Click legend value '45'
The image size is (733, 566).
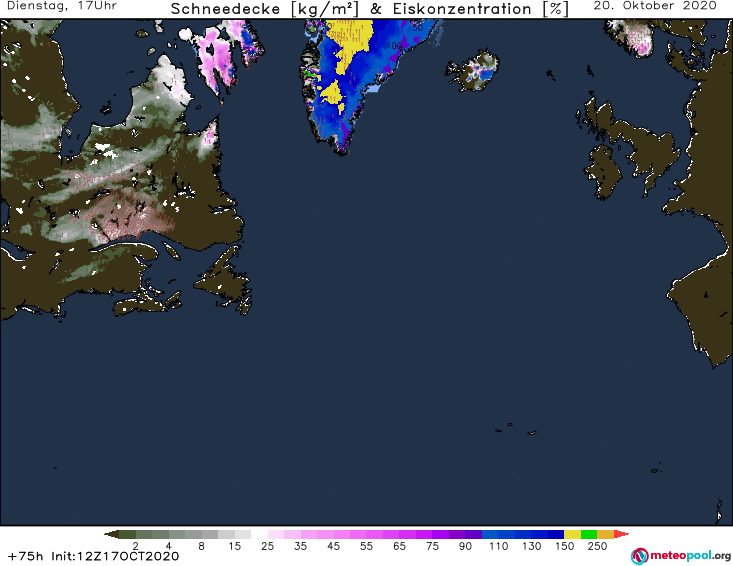333,546
